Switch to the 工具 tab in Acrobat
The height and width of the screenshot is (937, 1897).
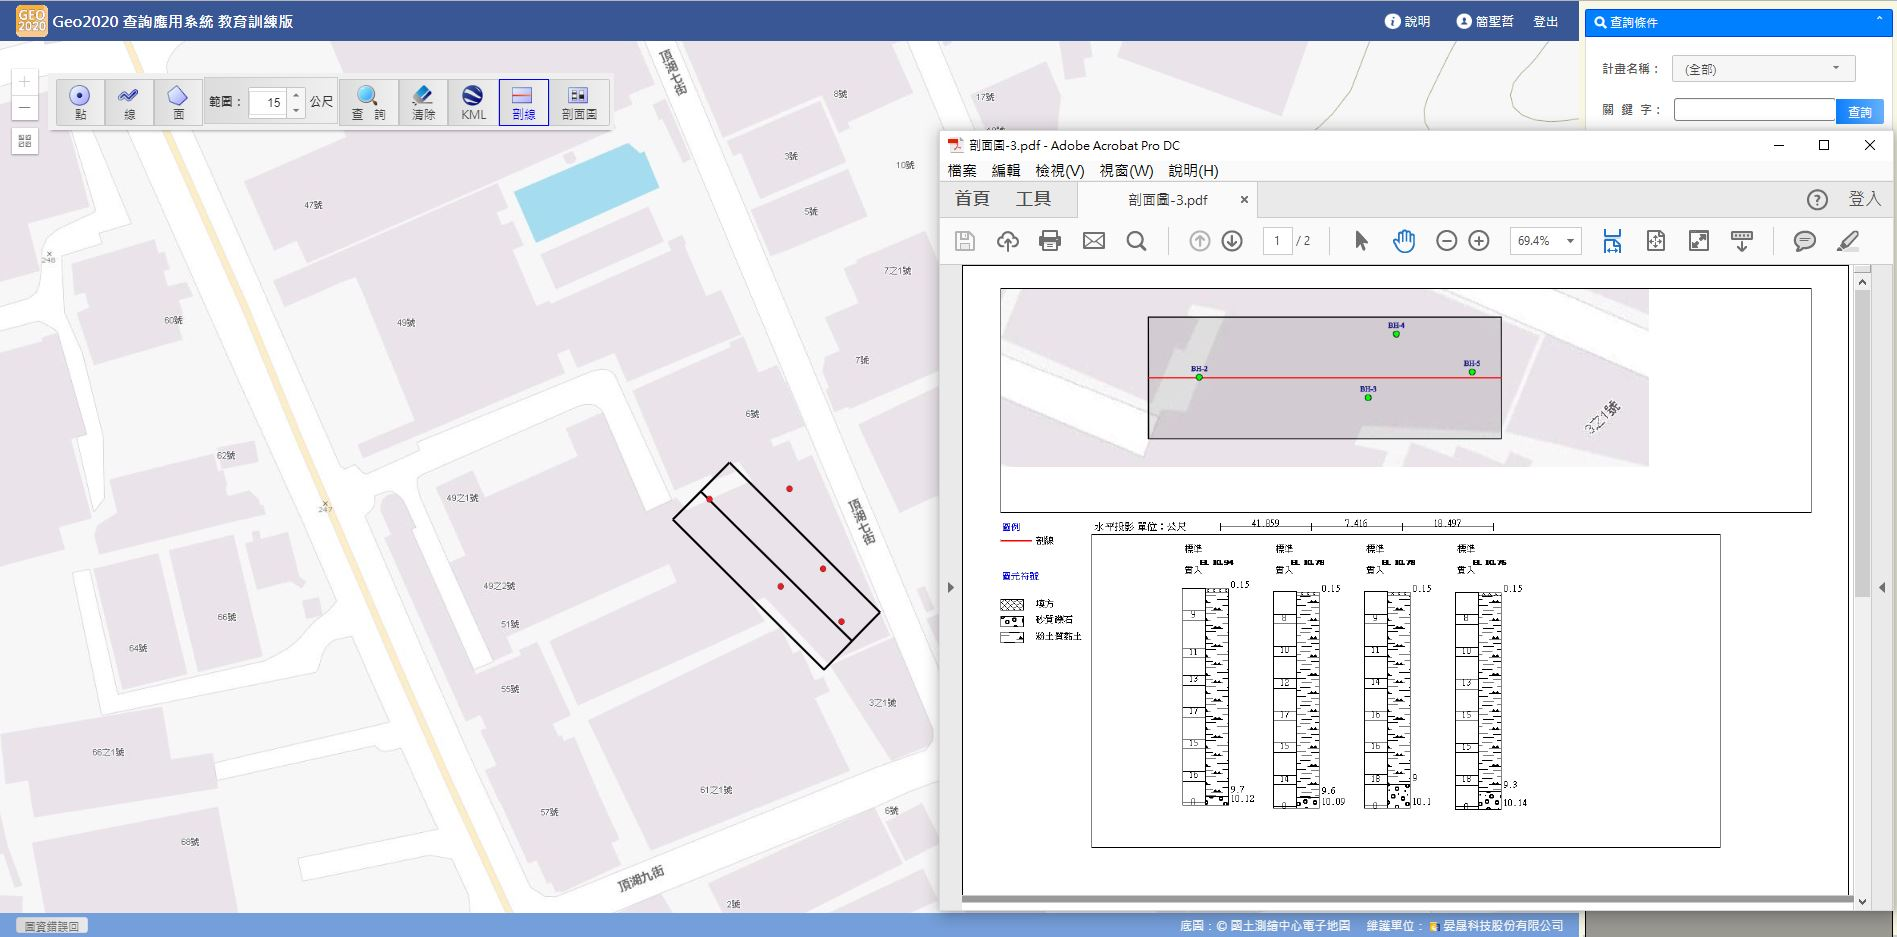tap(1033, 199)
